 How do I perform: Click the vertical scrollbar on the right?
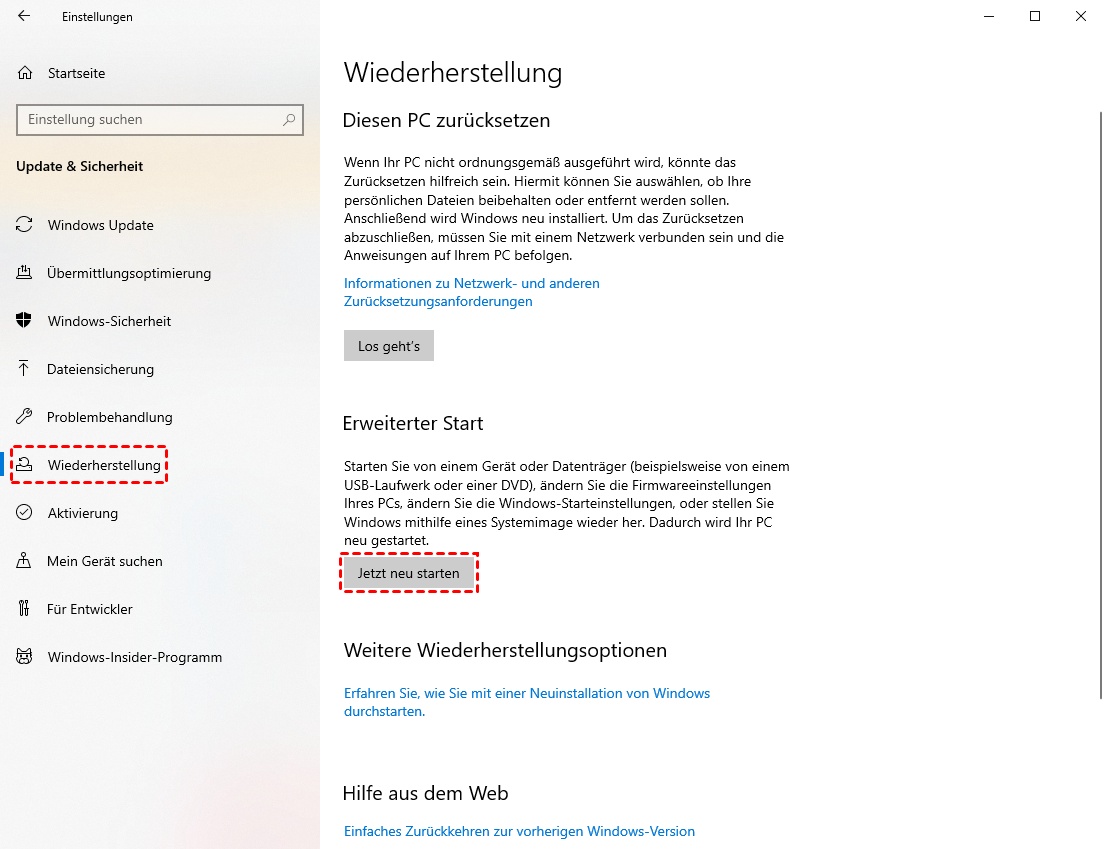coord(1100,405)
